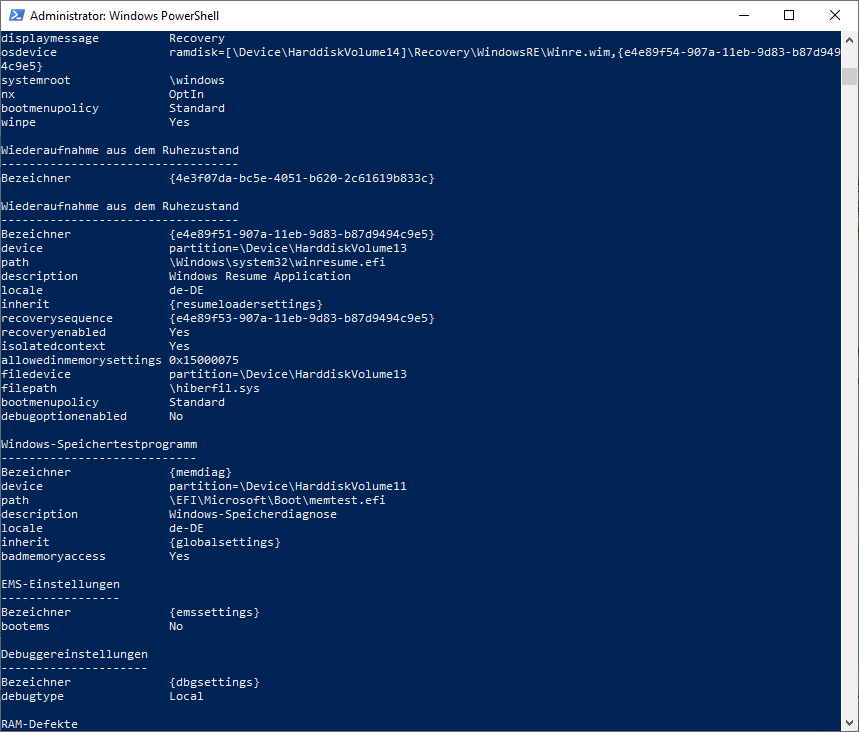Click the vertical scrollbar thumb
859x732 pixels.
pyautogui.click(x=850, y=77)
